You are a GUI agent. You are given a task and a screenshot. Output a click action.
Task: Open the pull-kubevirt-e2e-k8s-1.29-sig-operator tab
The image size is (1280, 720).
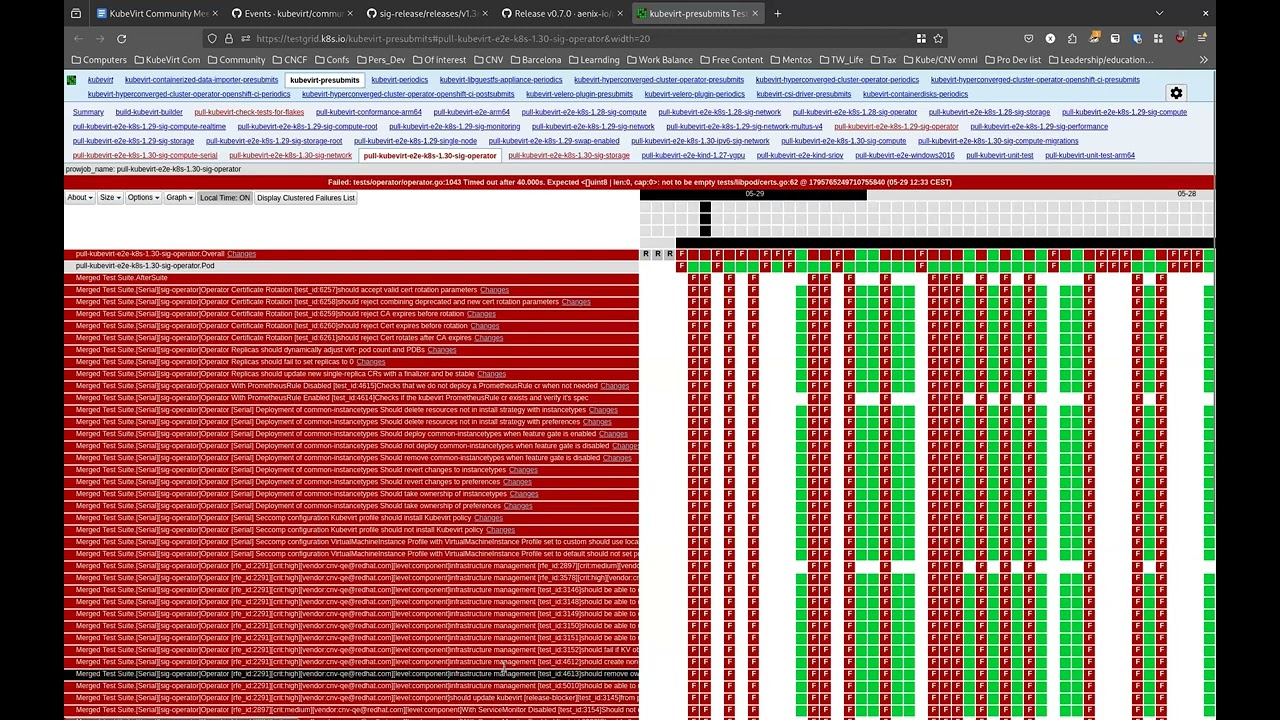coord(896,127)
